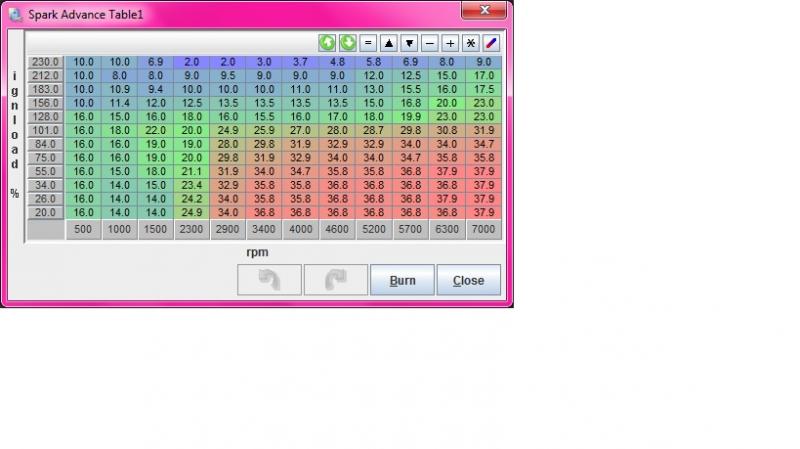The width and height of the screenshot is (800, 449).
Task: Select the cell with value 28.7
Action: [373, 131]
